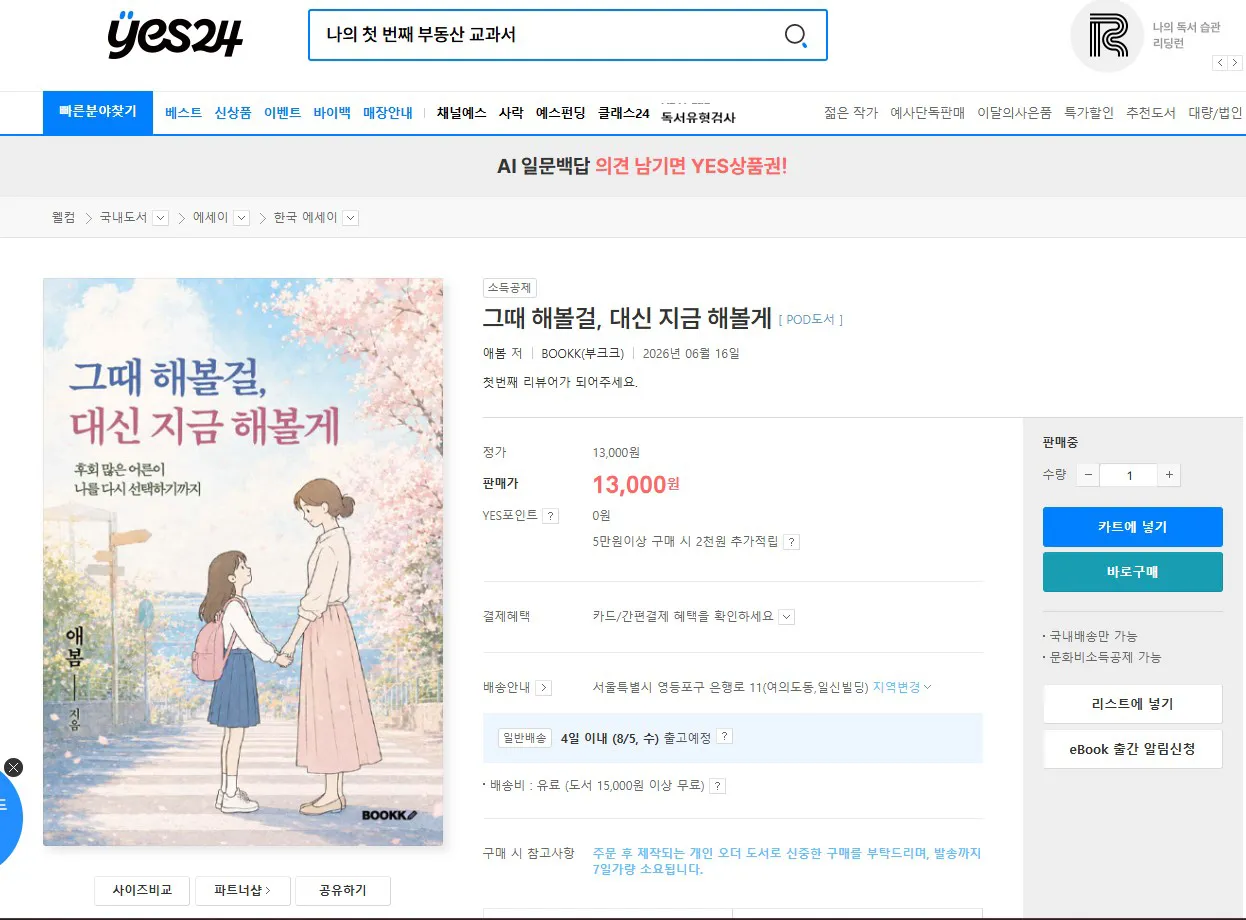Open 특가할인 link

click(x=1089, y=113)
